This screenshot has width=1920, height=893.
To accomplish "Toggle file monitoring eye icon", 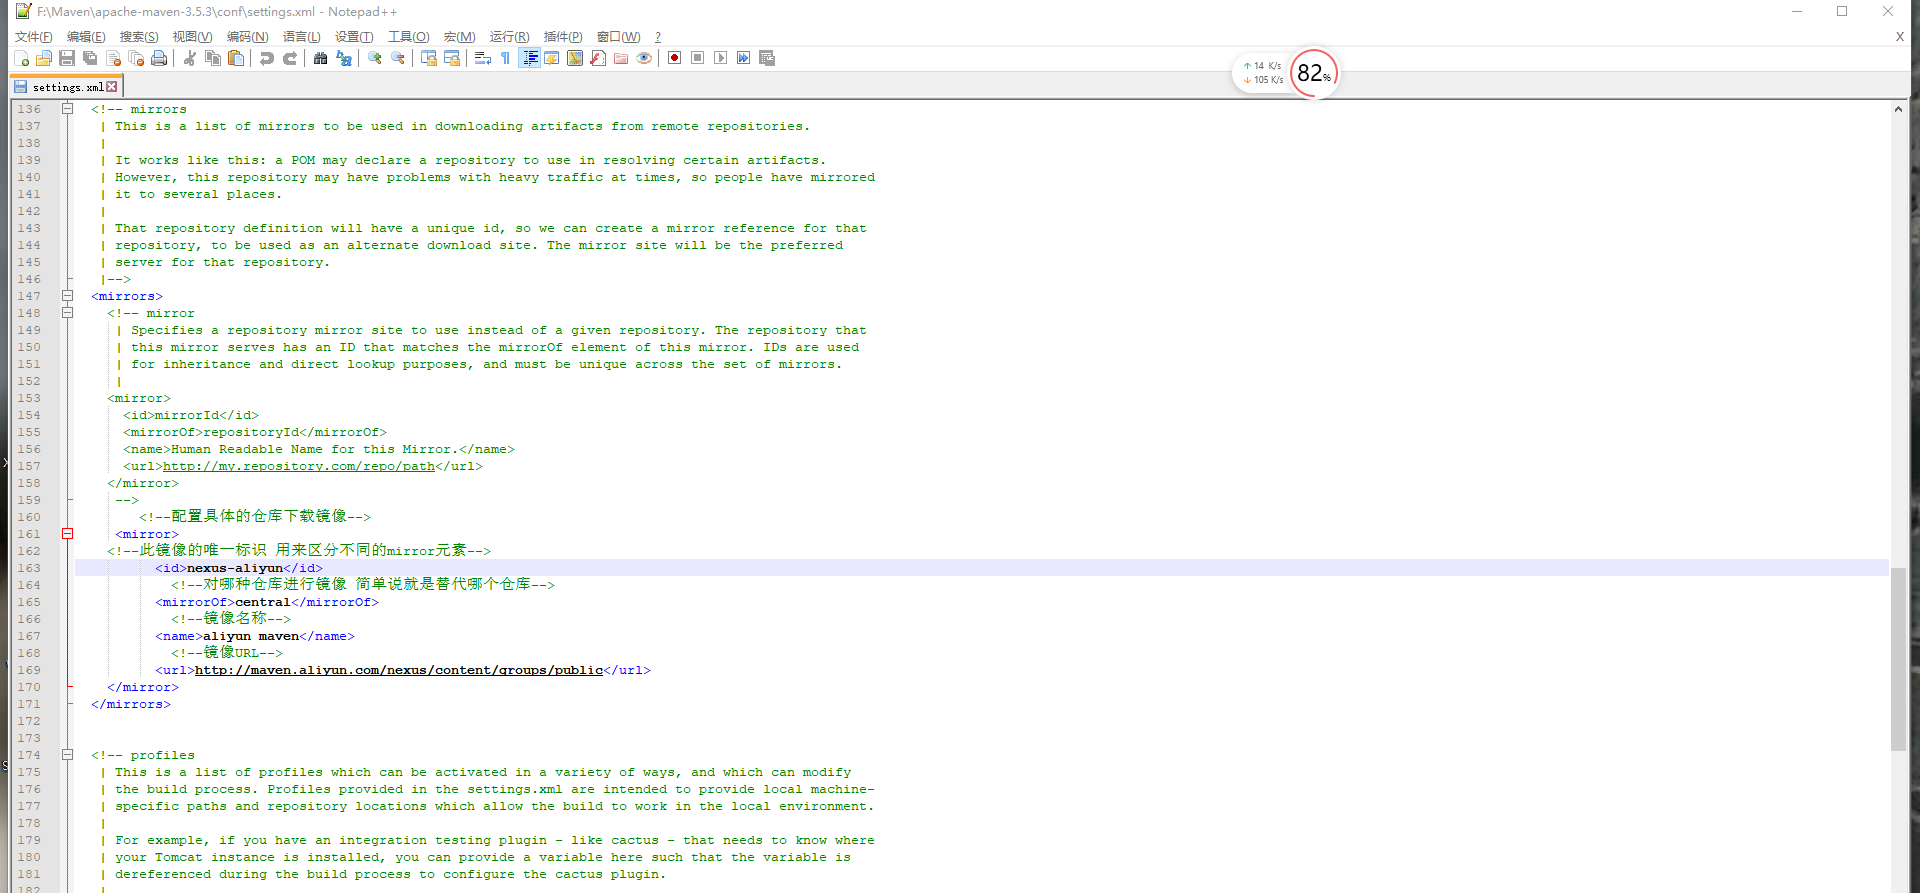I will [x=644, y=58].
